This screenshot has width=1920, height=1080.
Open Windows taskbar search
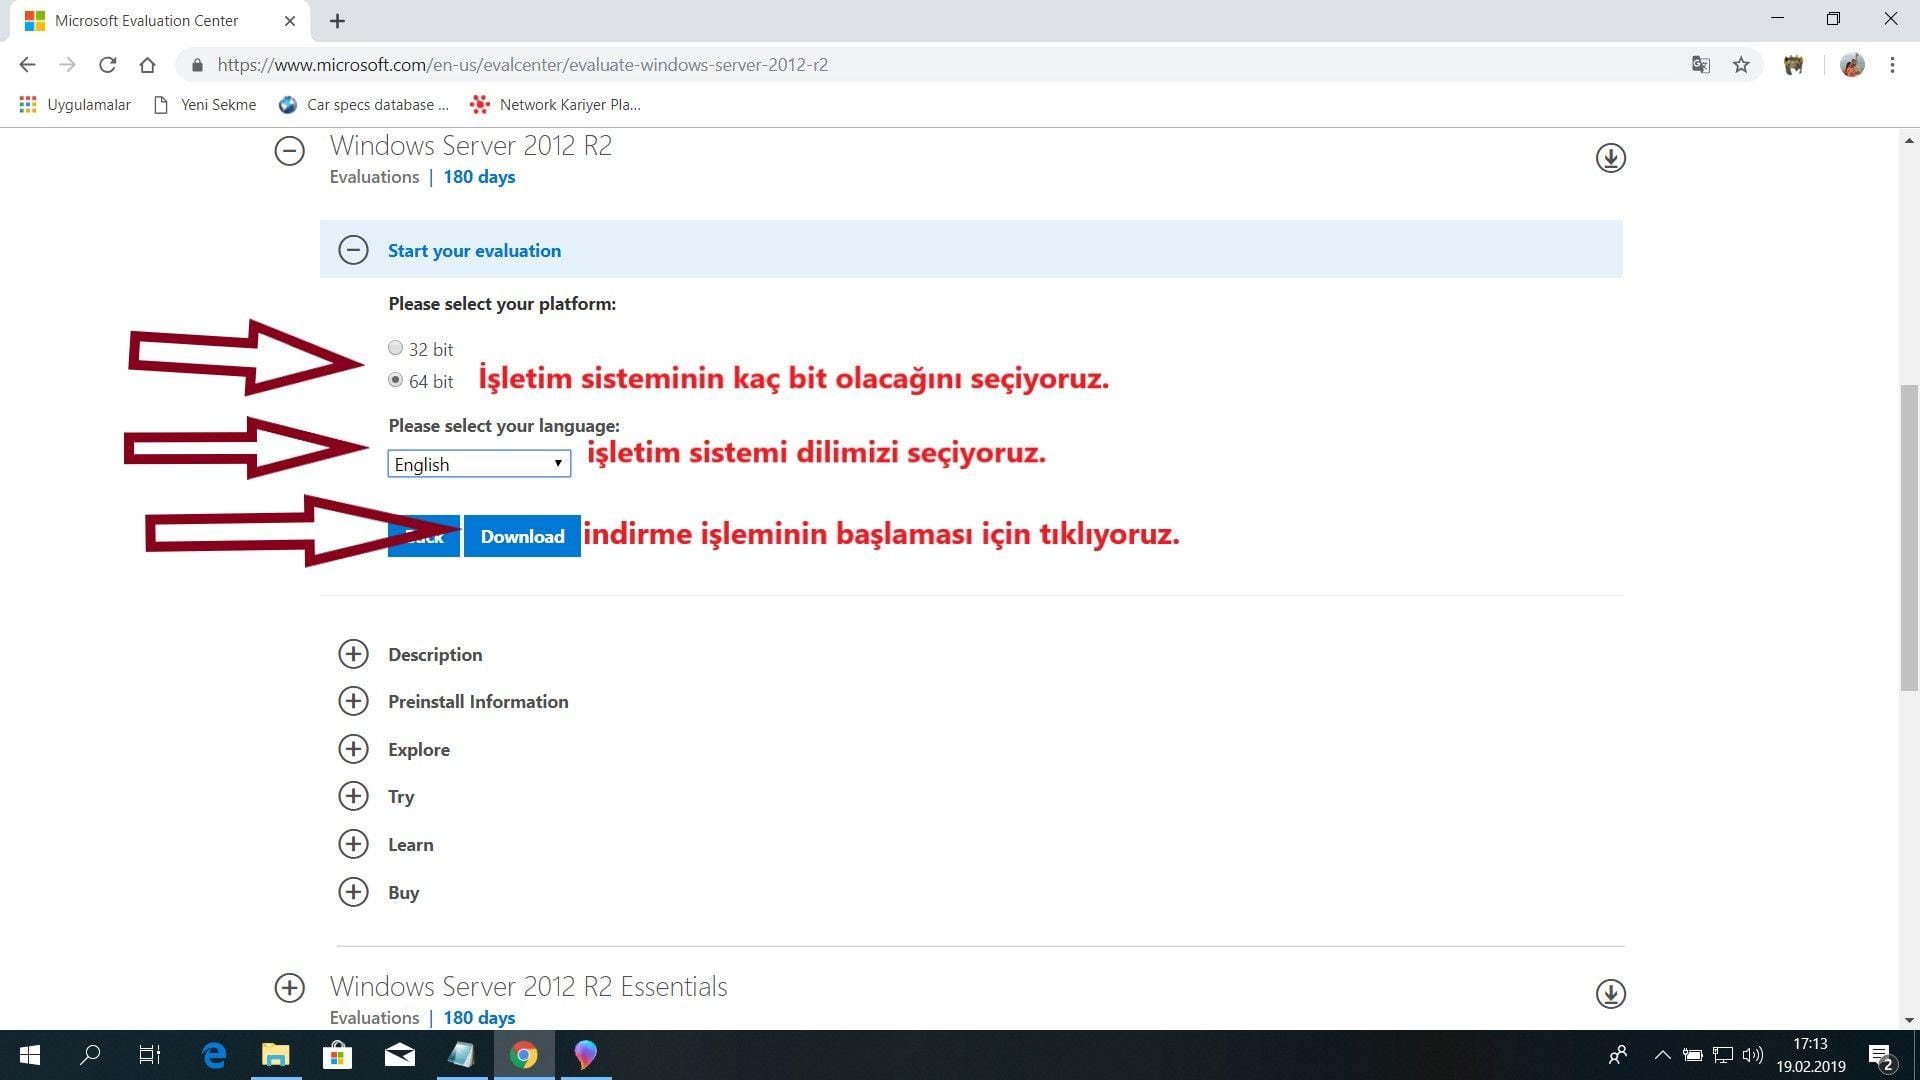point(90,1055)
